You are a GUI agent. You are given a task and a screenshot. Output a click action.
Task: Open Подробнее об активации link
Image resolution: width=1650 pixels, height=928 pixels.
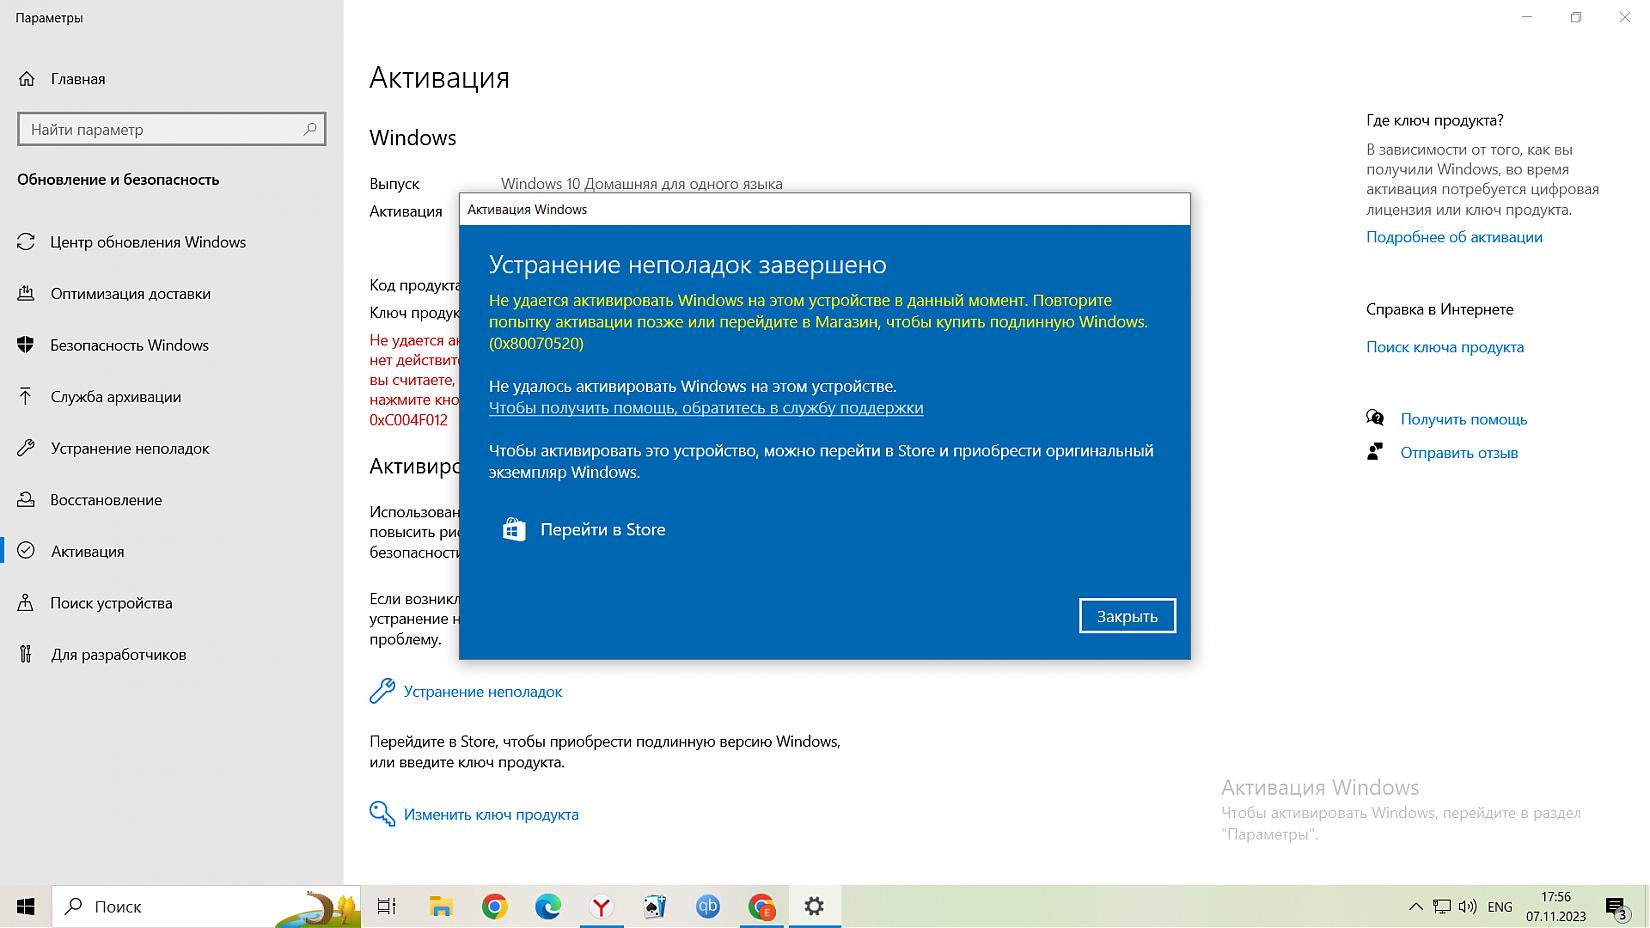click(1454, 237)
